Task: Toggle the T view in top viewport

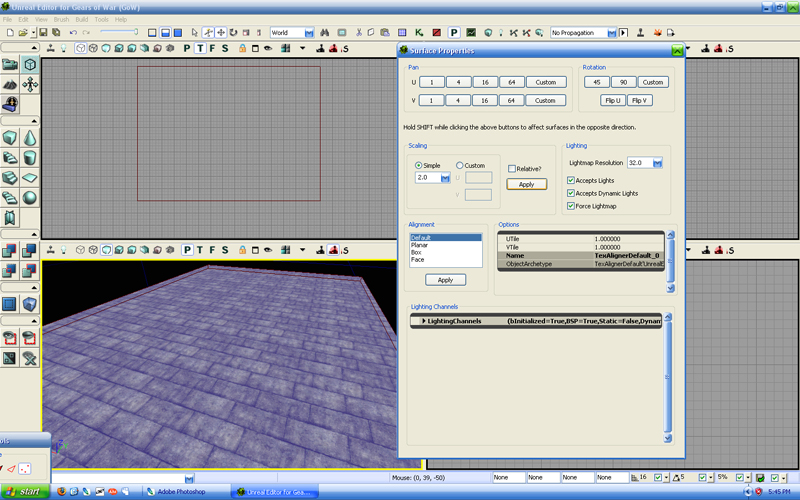Action: [x=199, y=48]
